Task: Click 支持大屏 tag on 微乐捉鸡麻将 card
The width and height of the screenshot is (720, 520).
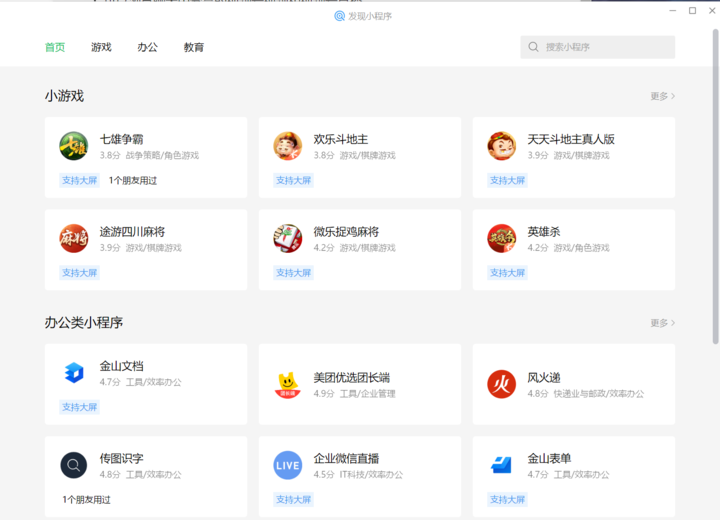Action: pyautogui.click(x=293, y=273)
